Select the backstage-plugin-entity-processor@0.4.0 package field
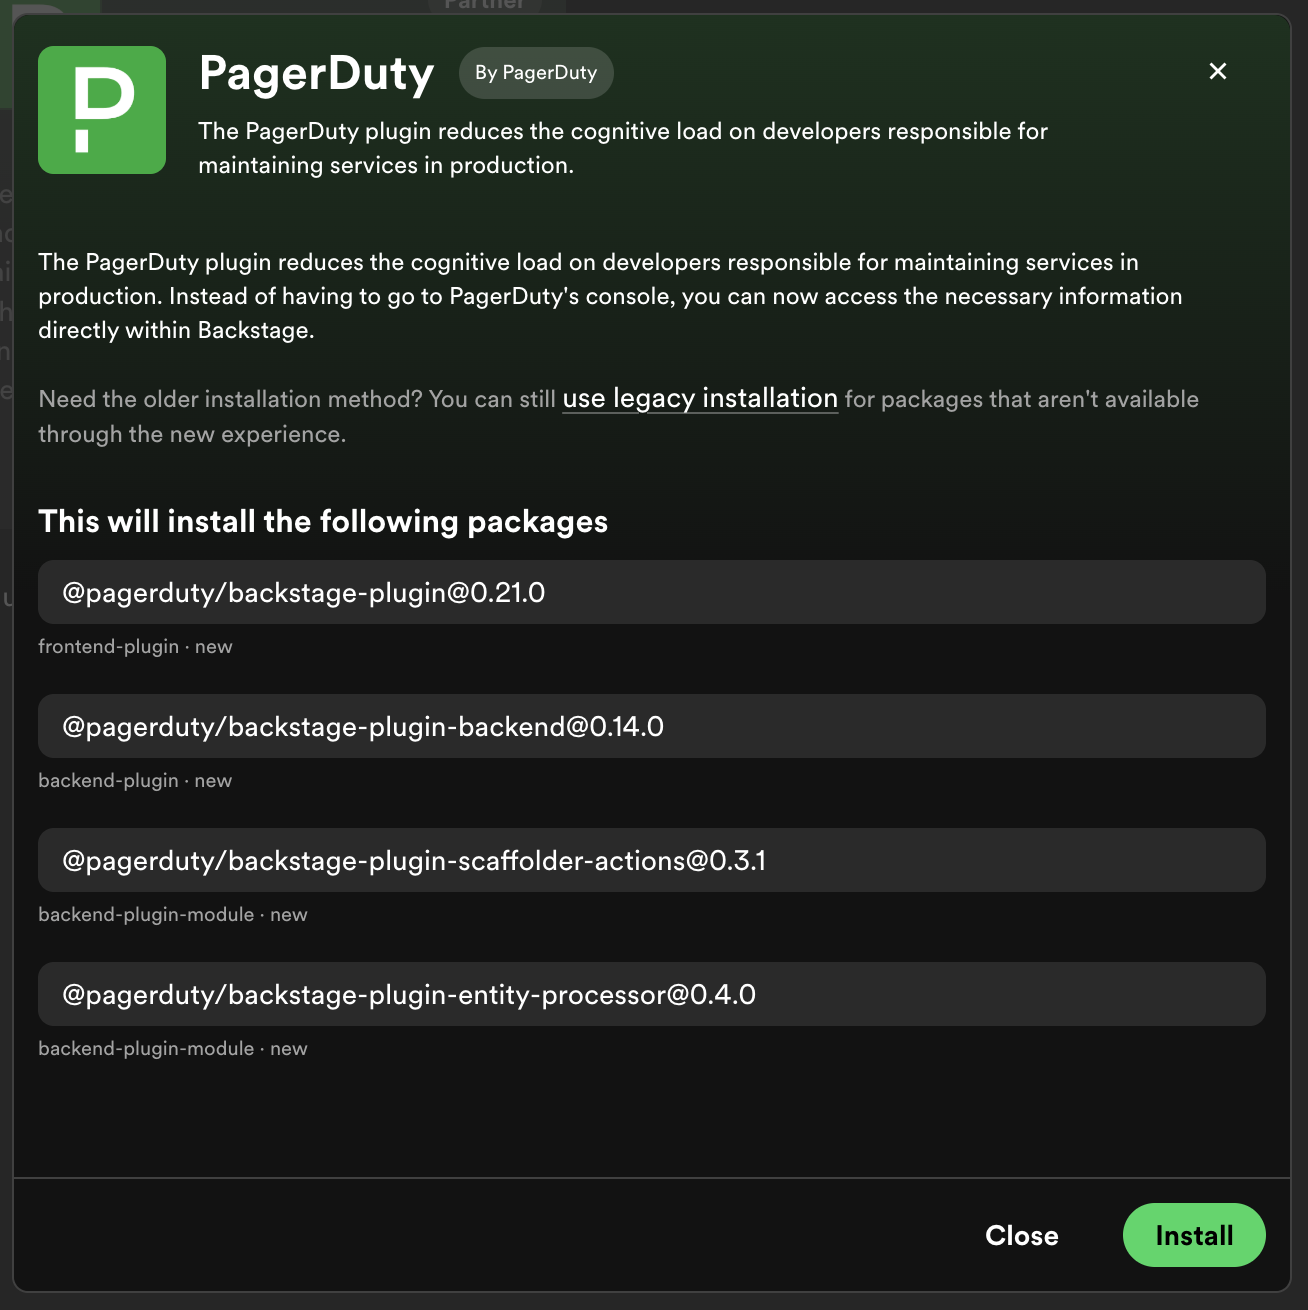Viewport: 1308px width, 1310px height. point(652,994)
